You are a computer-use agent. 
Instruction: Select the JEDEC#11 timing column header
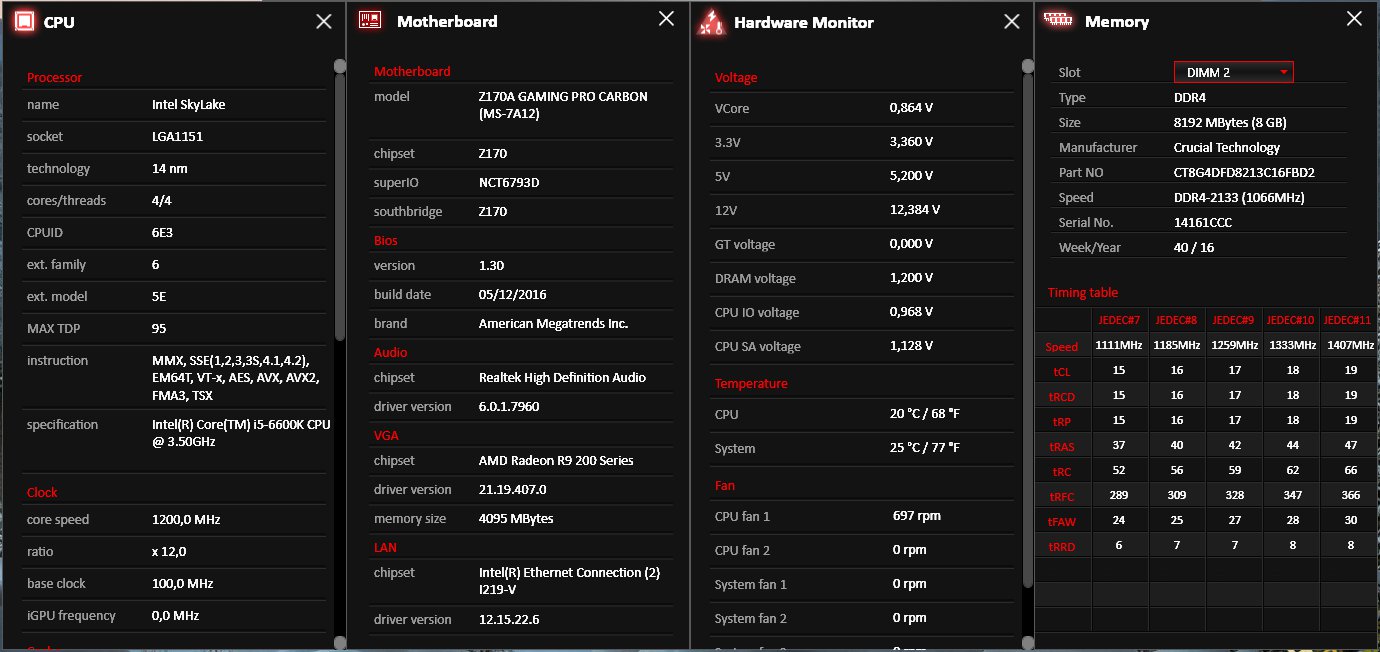[x=1347, y=320]
